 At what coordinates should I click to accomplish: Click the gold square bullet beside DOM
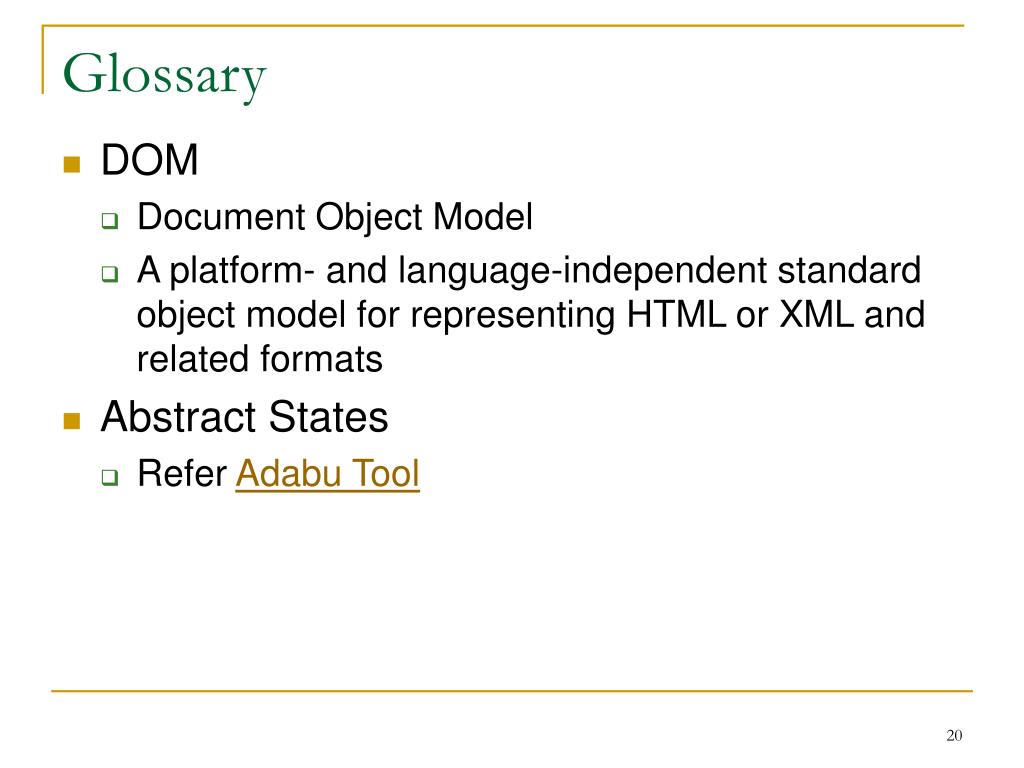[x=72, y=164]
